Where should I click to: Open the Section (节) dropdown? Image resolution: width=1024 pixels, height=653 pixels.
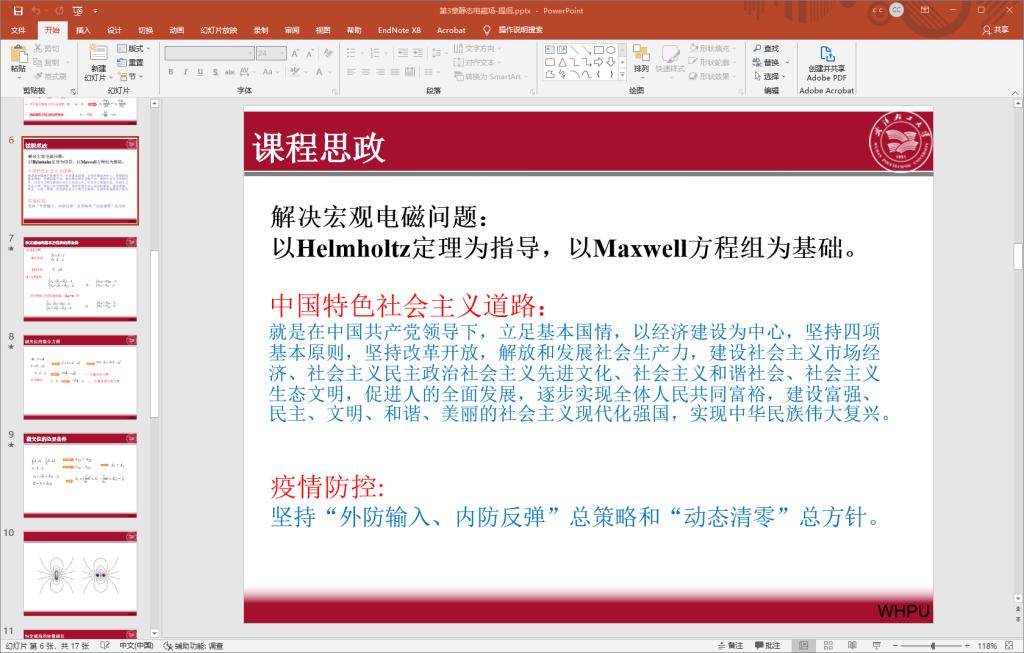[x=131, y=76]
